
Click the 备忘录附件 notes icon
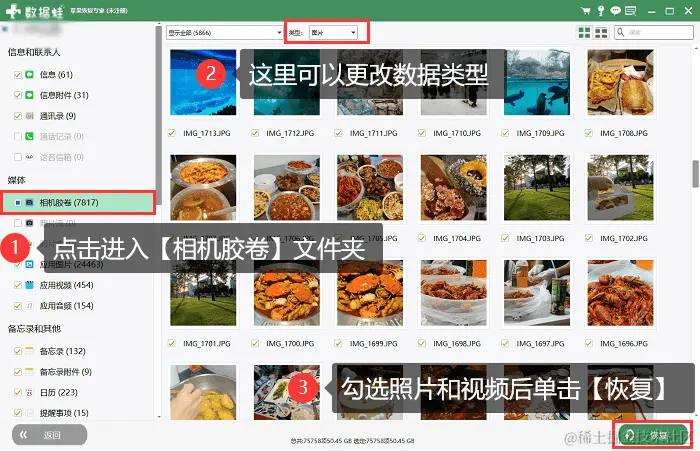point(29,372)
